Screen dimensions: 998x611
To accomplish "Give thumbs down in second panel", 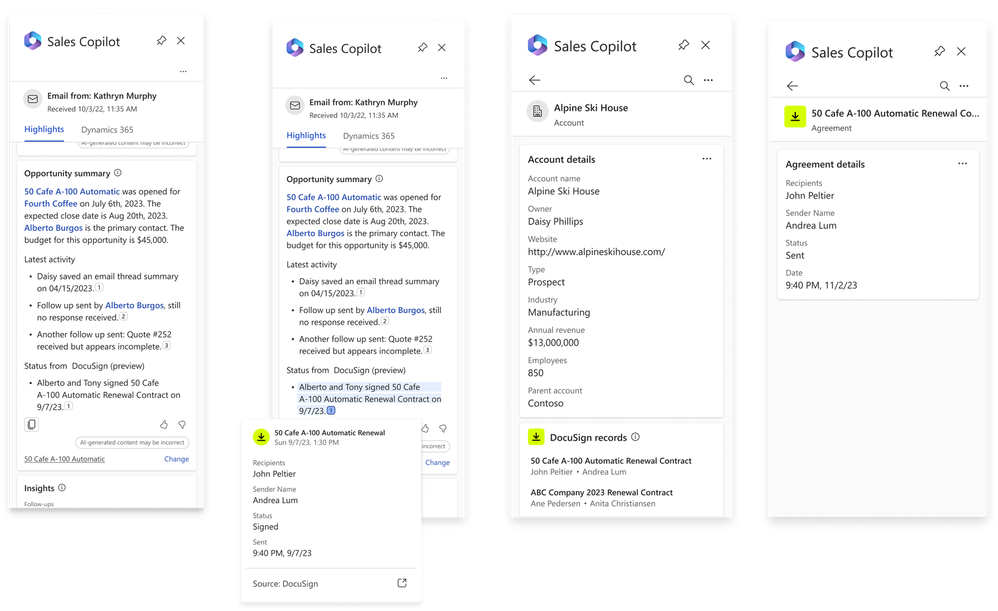I will point(443,428).
